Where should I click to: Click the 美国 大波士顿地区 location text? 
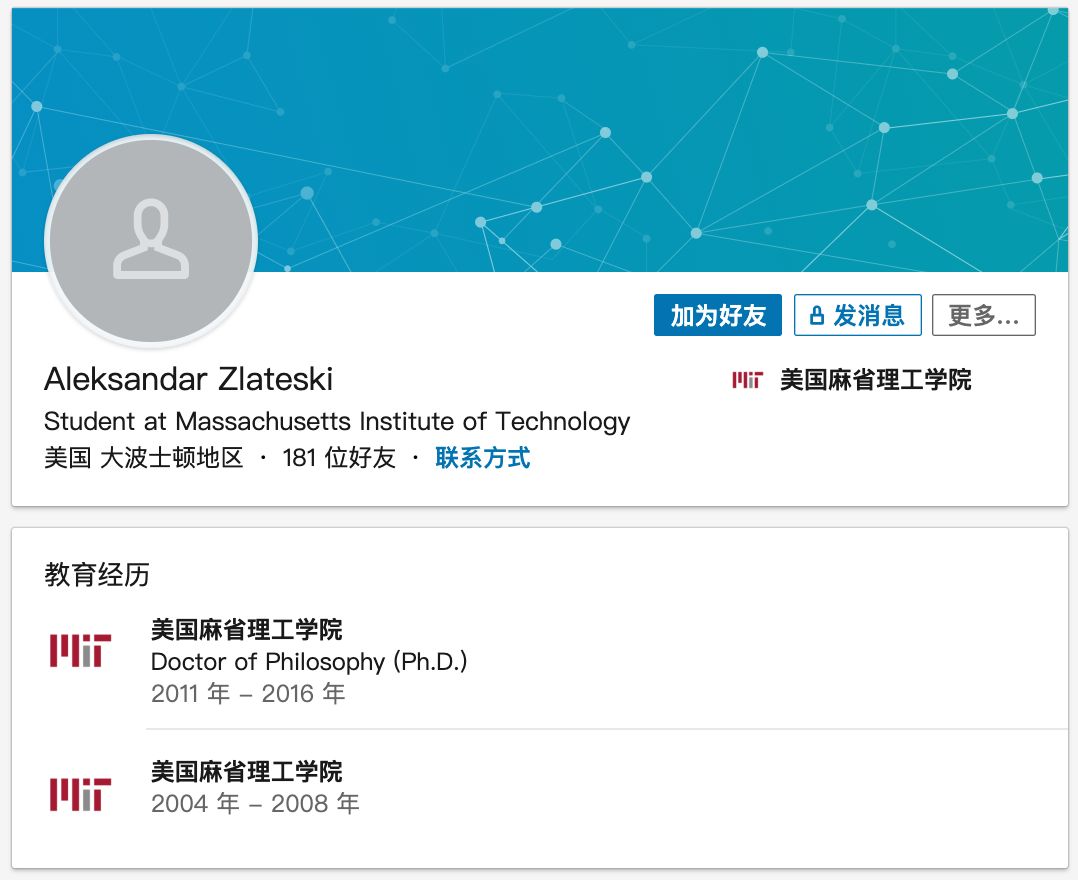pyautogui.click(x=144, y=458)
